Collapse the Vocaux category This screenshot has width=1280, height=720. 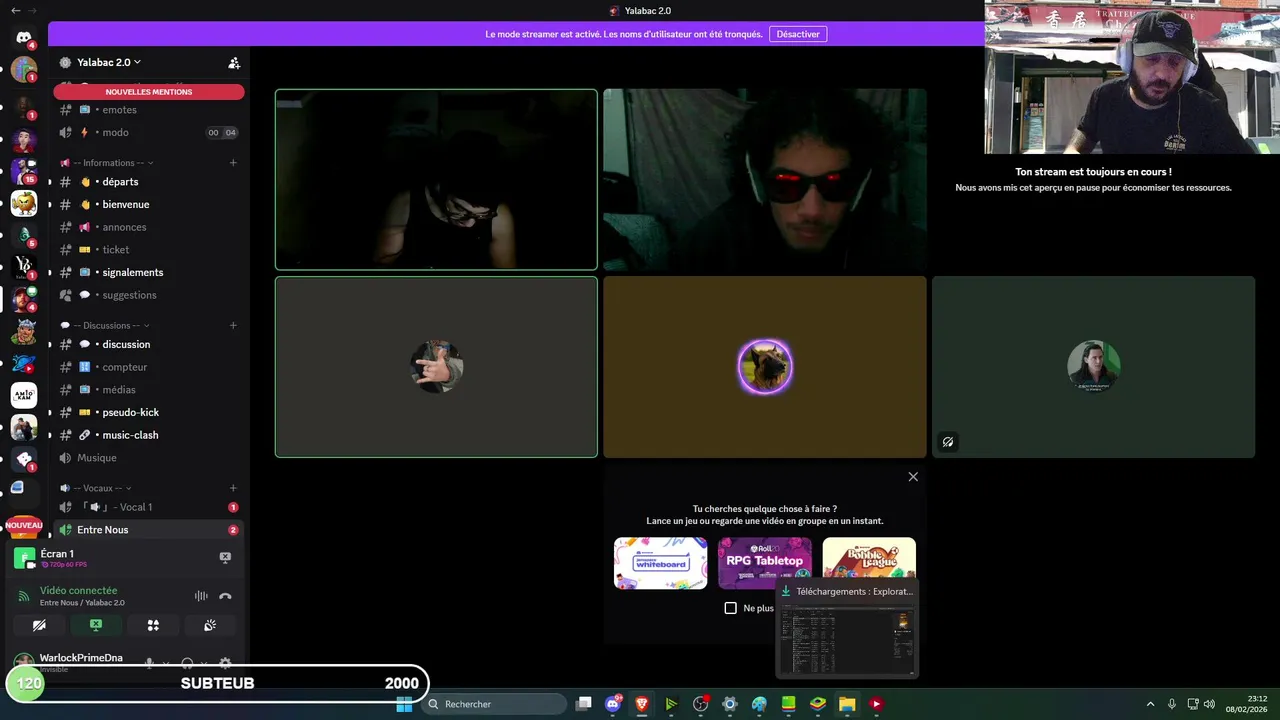97,488
